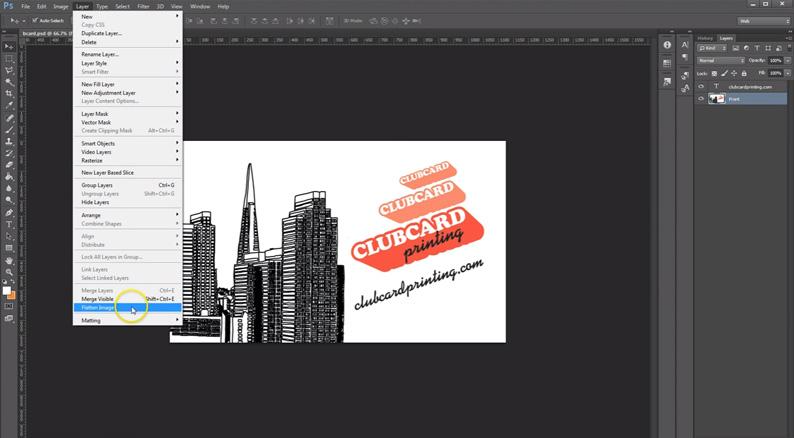Change the screen mode icon

(x=9, y=318)
